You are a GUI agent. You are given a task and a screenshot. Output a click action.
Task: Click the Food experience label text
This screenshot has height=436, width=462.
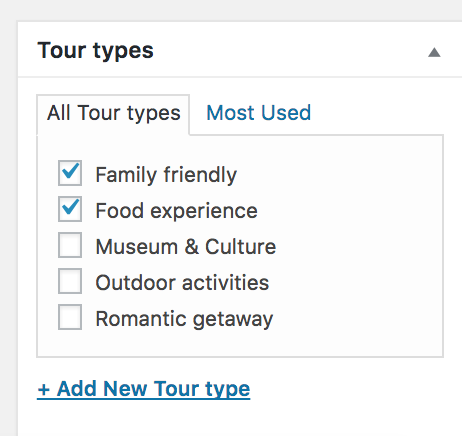click(176, 211)
